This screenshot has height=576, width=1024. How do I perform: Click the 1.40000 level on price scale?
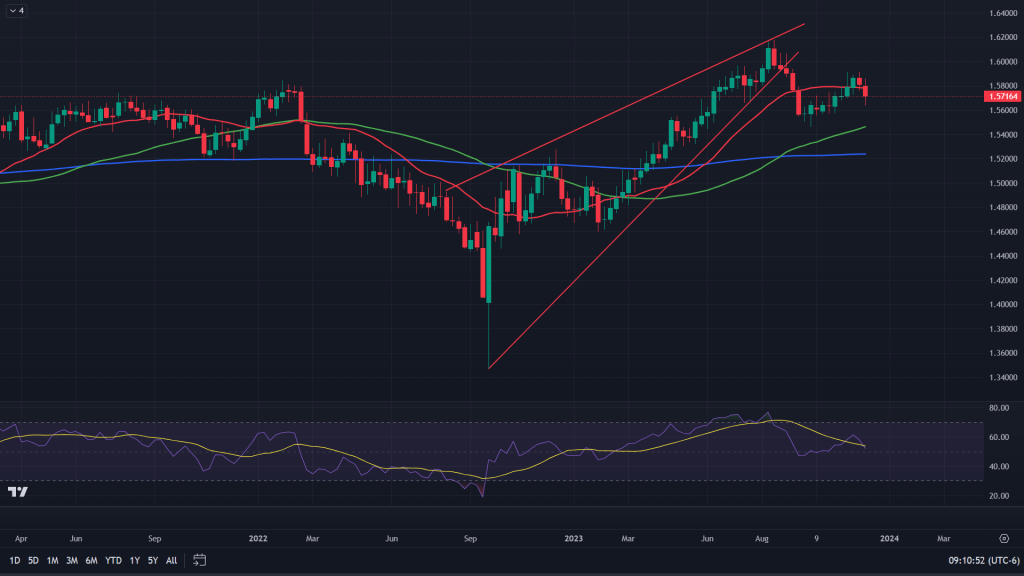pyautogui.click(x=1000, y=305)
